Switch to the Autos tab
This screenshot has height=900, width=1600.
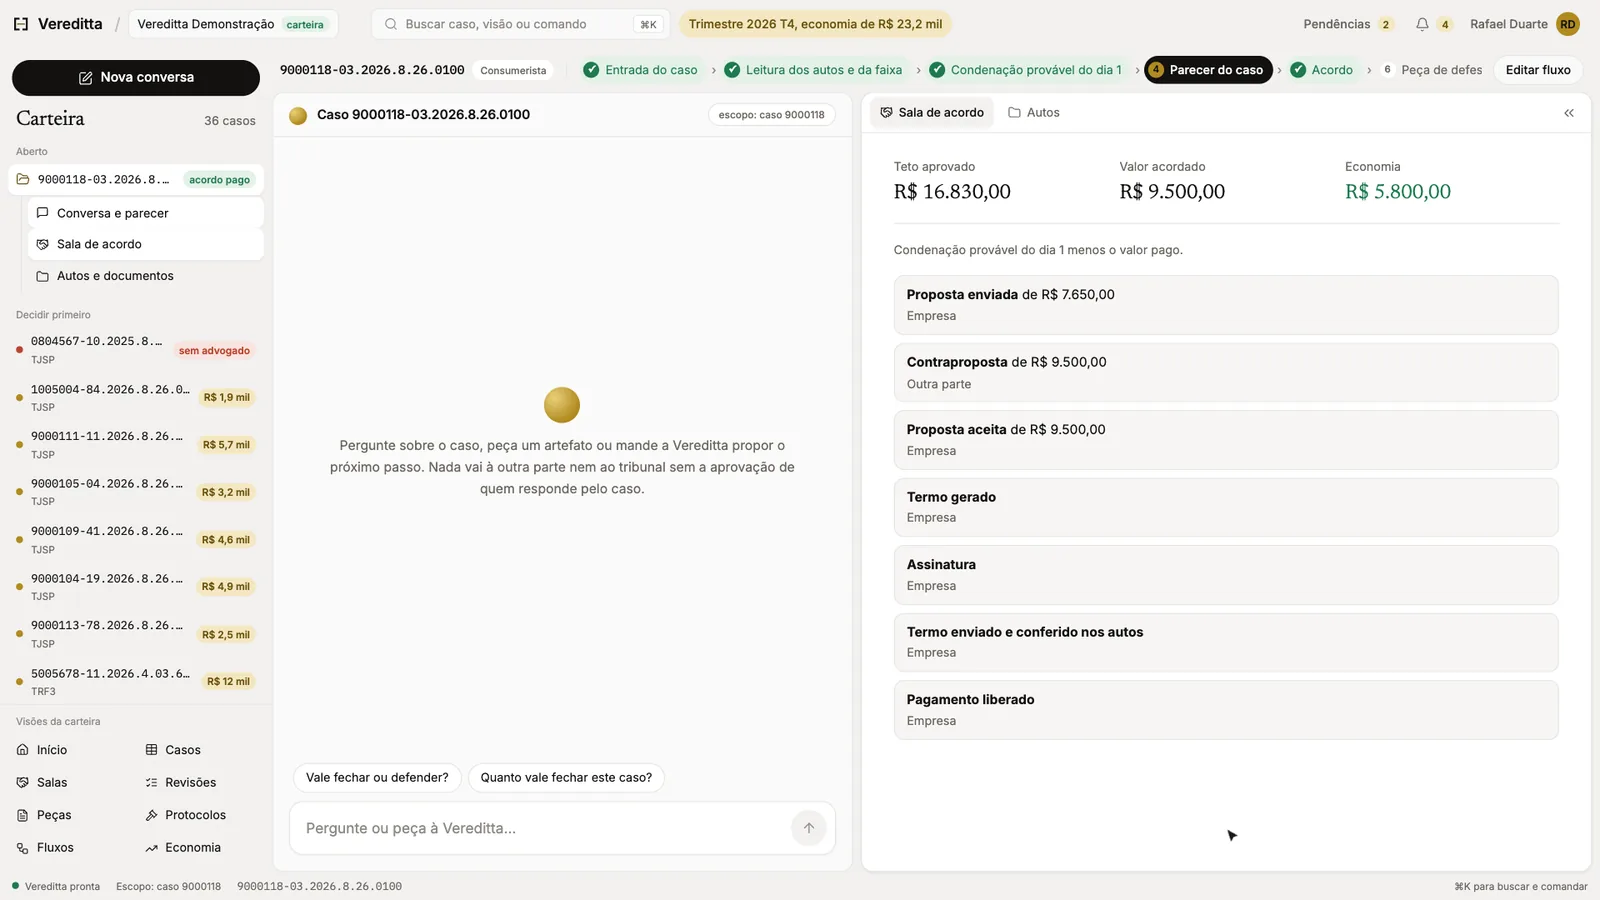tap(1034, 113)
